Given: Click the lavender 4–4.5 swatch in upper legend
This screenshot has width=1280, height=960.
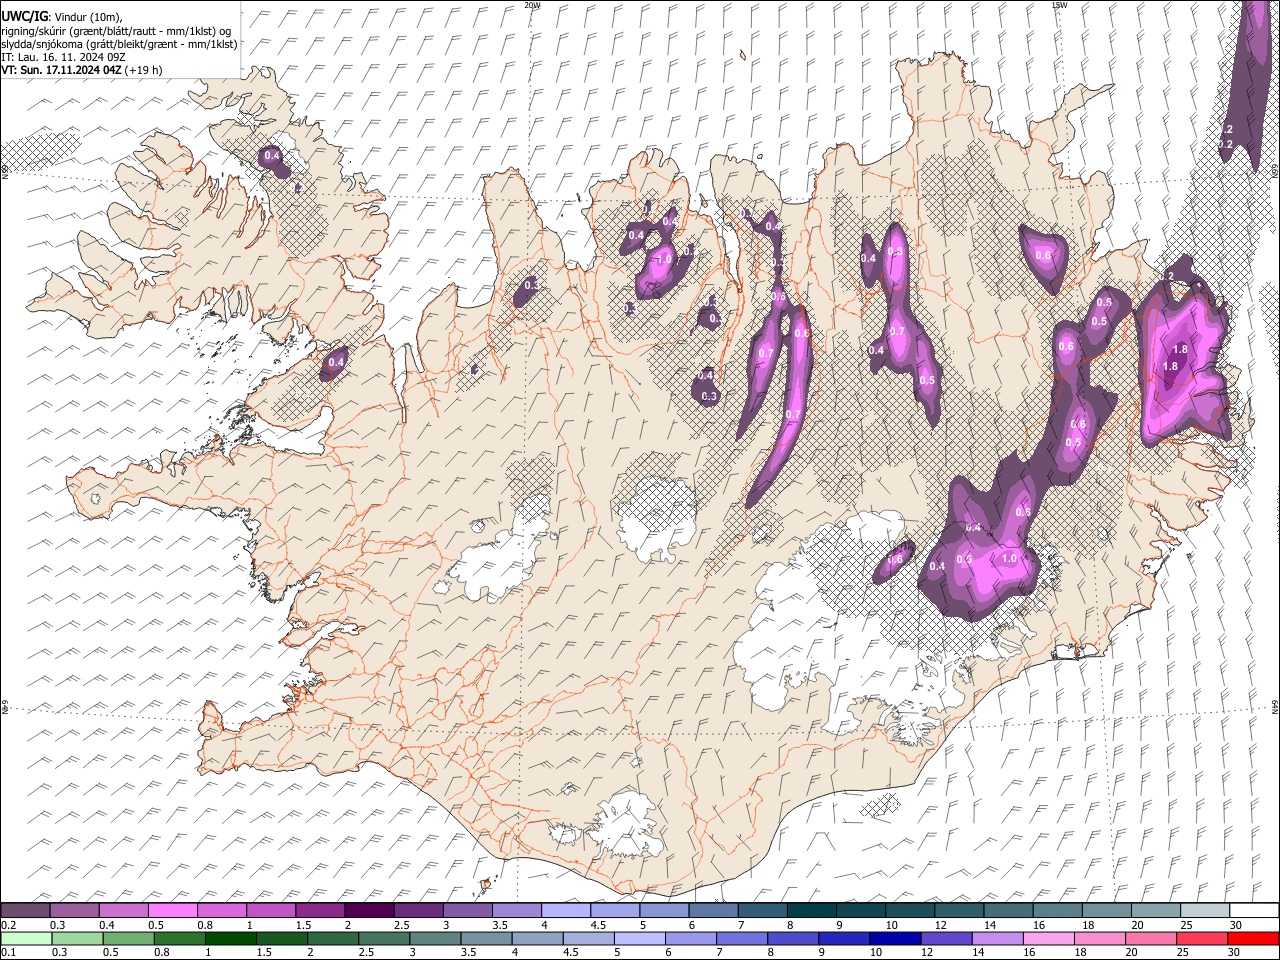Looking at the screenshot, I should click(x=566, y=910).
